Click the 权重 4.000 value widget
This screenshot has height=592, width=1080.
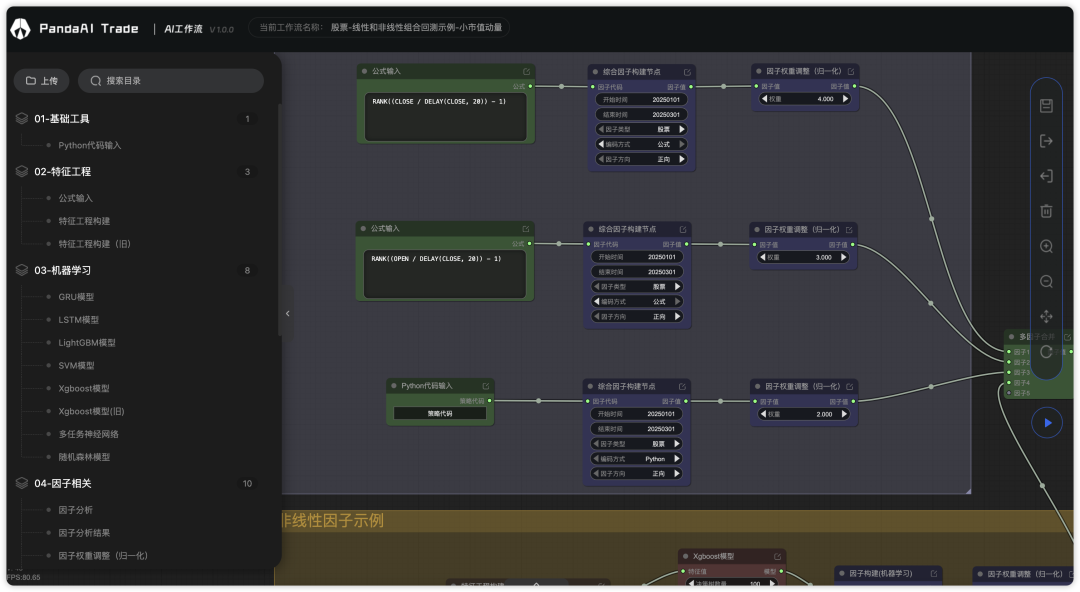(804, 99)
